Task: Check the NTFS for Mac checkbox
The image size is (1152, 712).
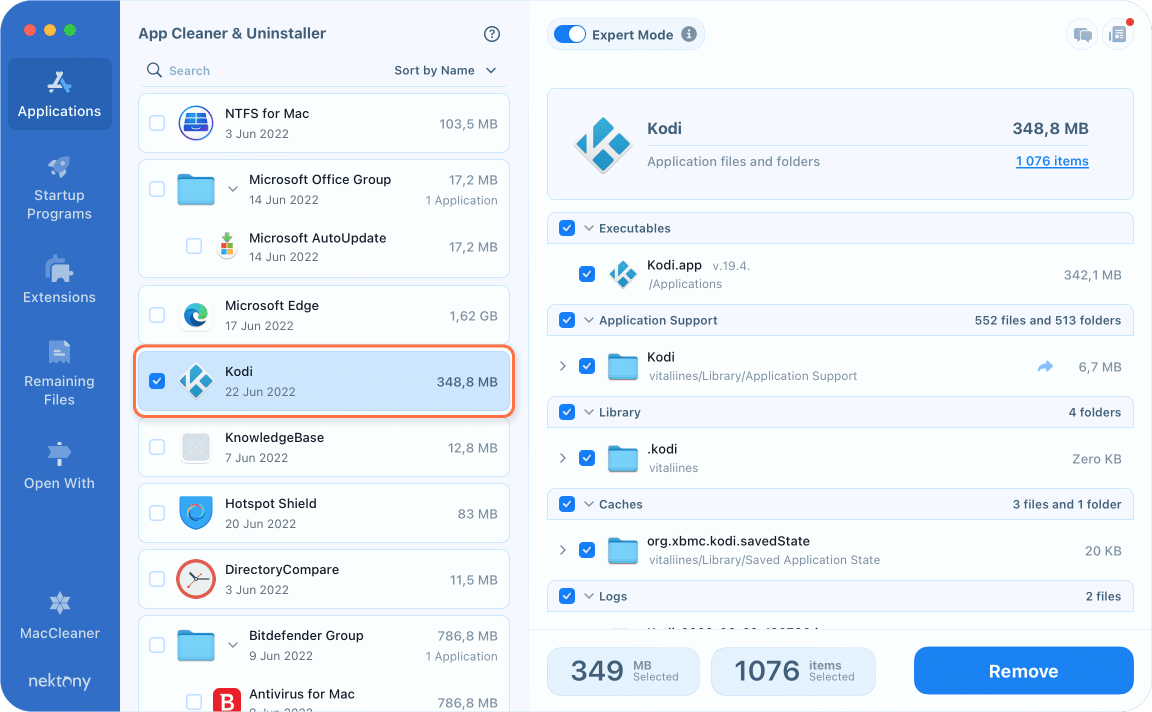Action: coord(157,123)
